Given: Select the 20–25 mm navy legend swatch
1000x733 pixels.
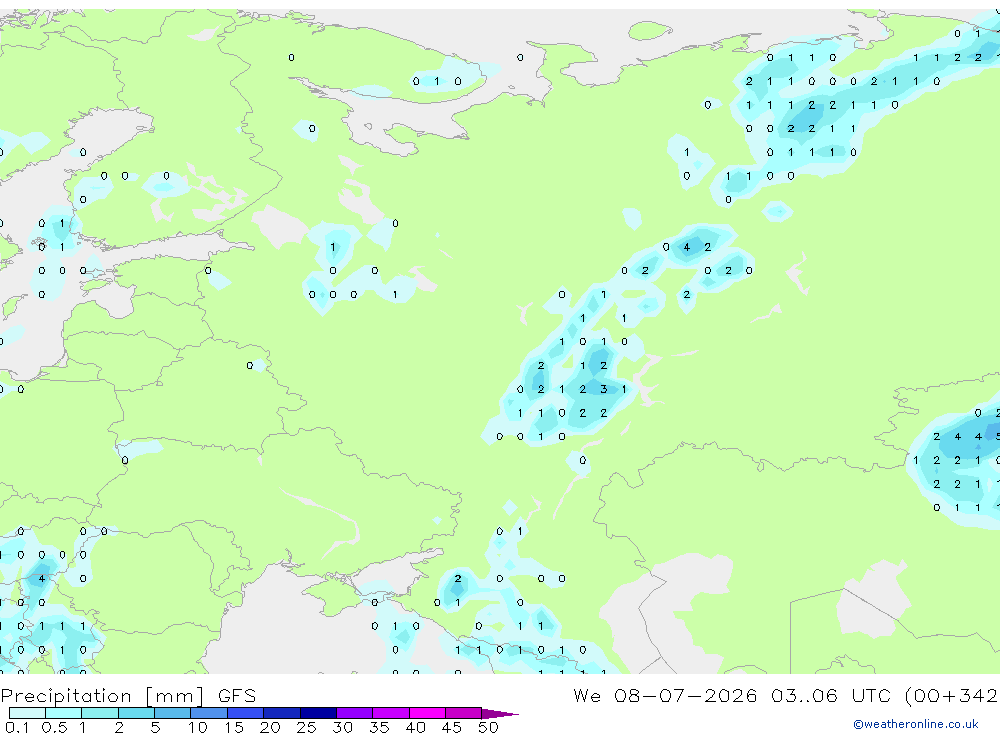Looking at the screenshot, I should 281,713.
